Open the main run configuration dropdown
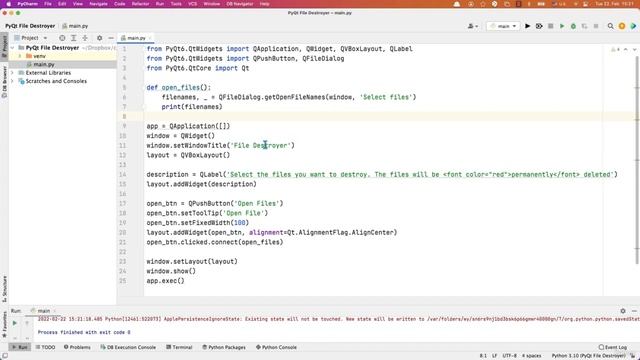 click(503, 26)
